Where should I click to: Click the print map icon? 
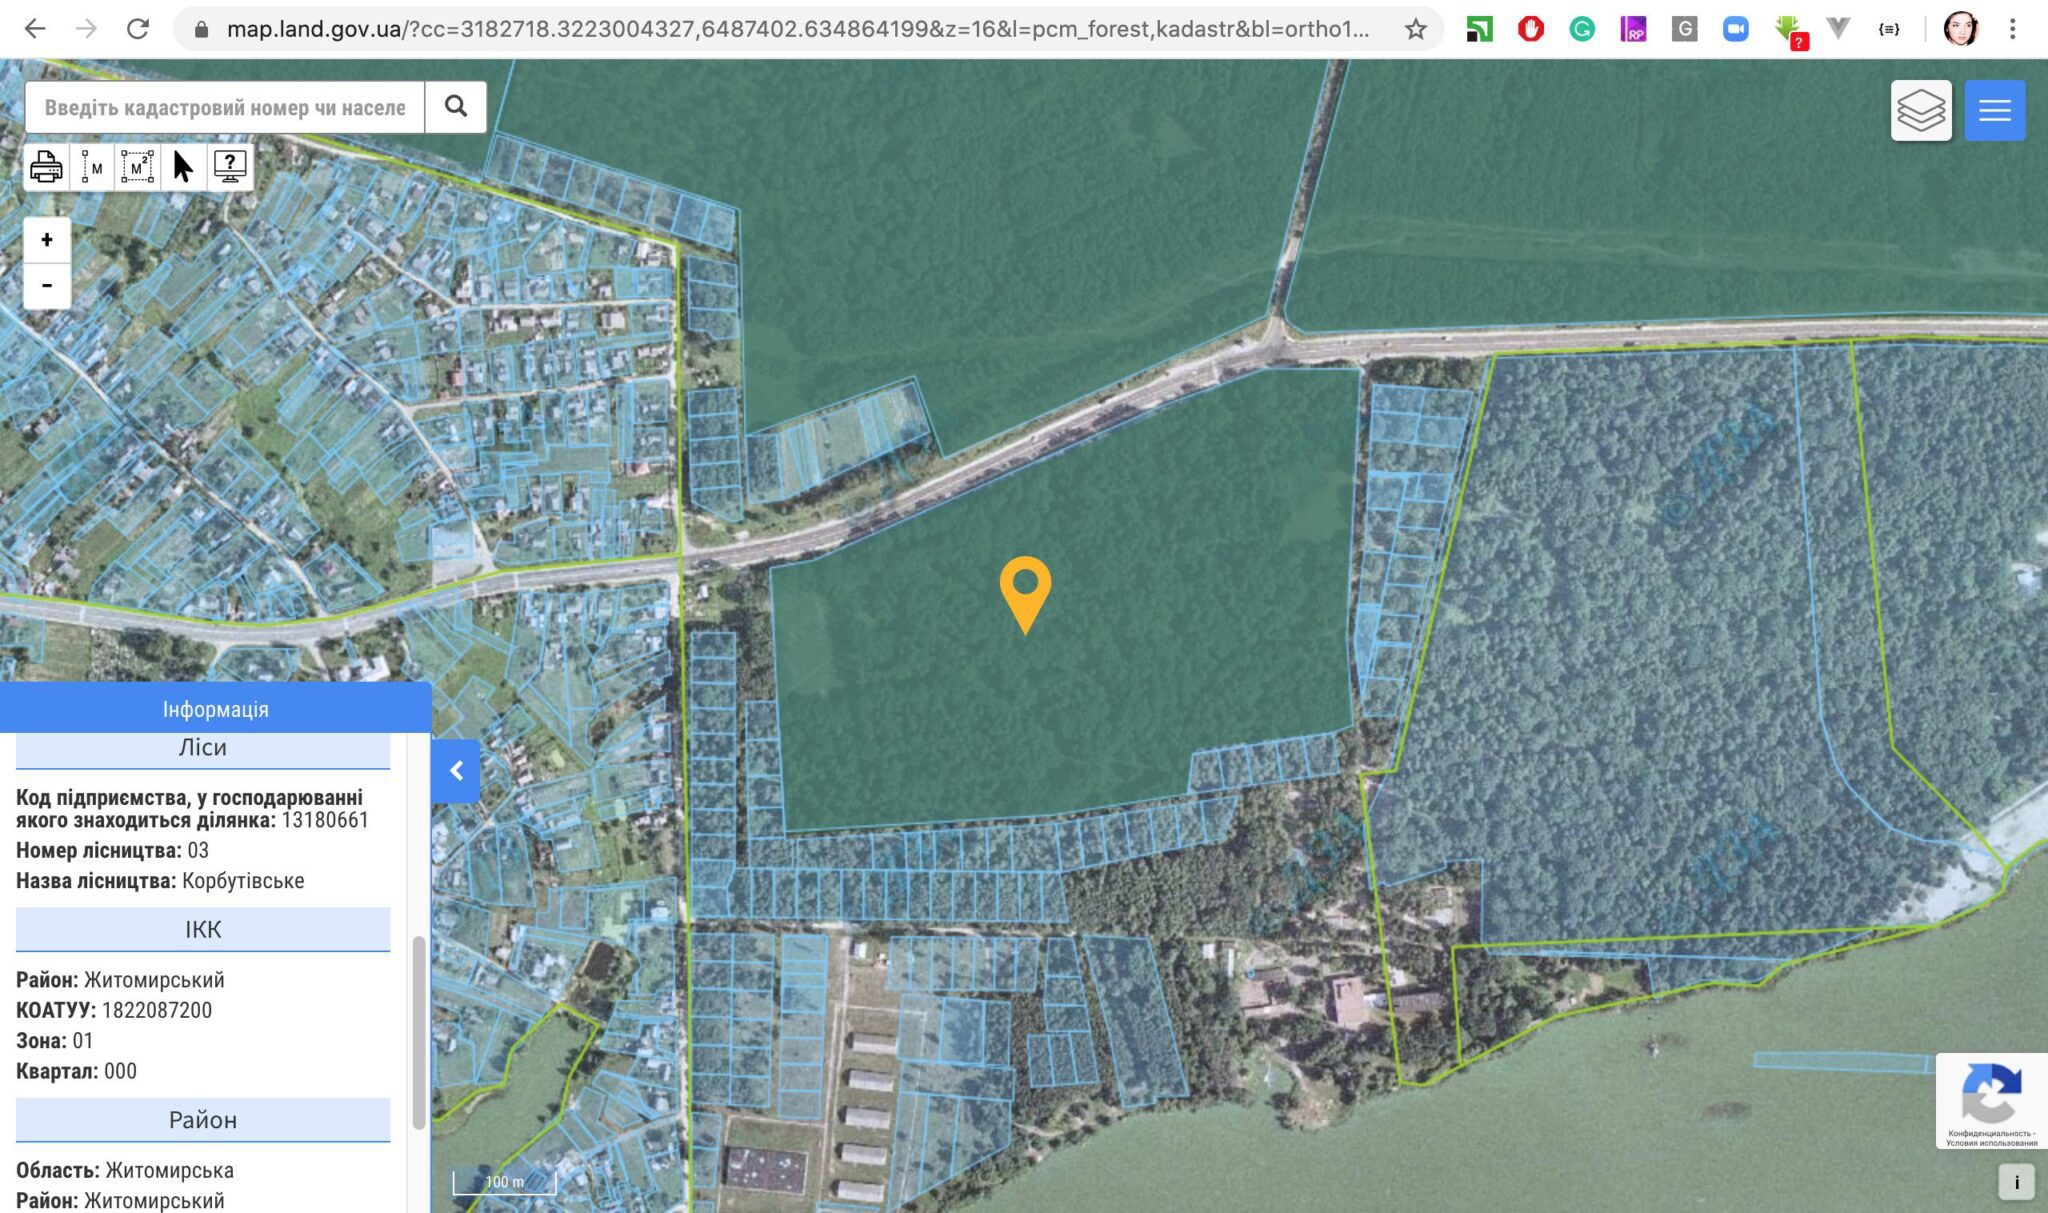pyautogui.click(x=46, y=166)
